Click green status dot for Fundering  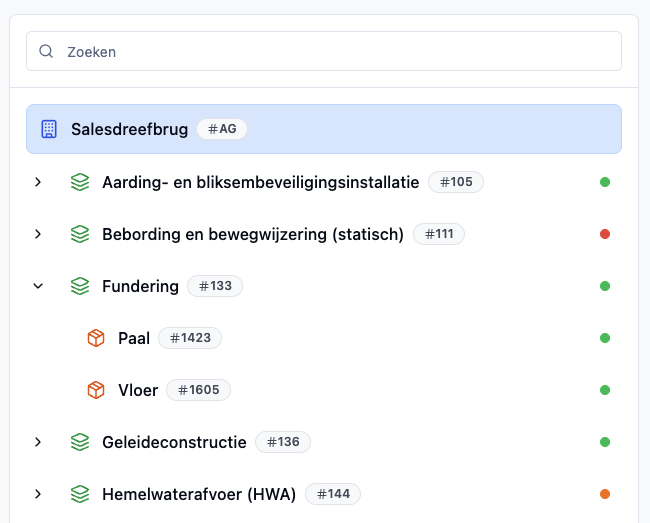point(605,286)
